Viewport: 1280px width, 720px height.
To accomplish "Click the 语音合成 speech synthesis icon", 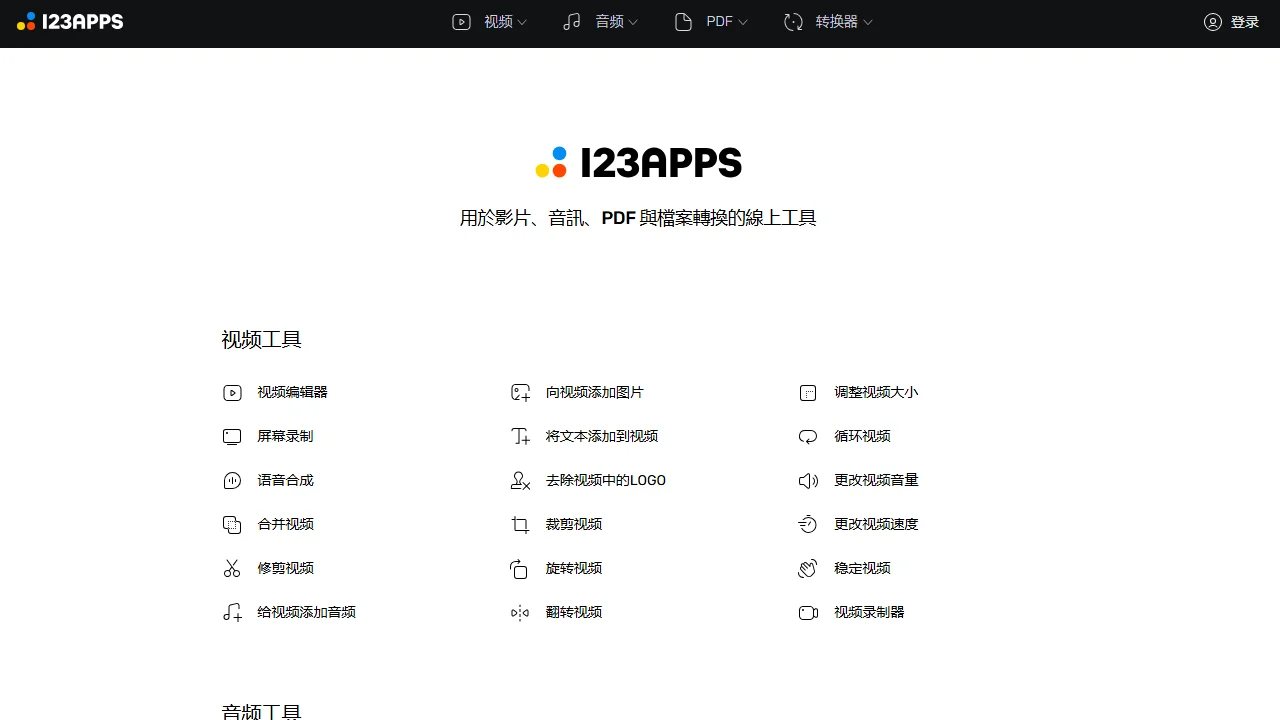I will [x=232, y=480].
